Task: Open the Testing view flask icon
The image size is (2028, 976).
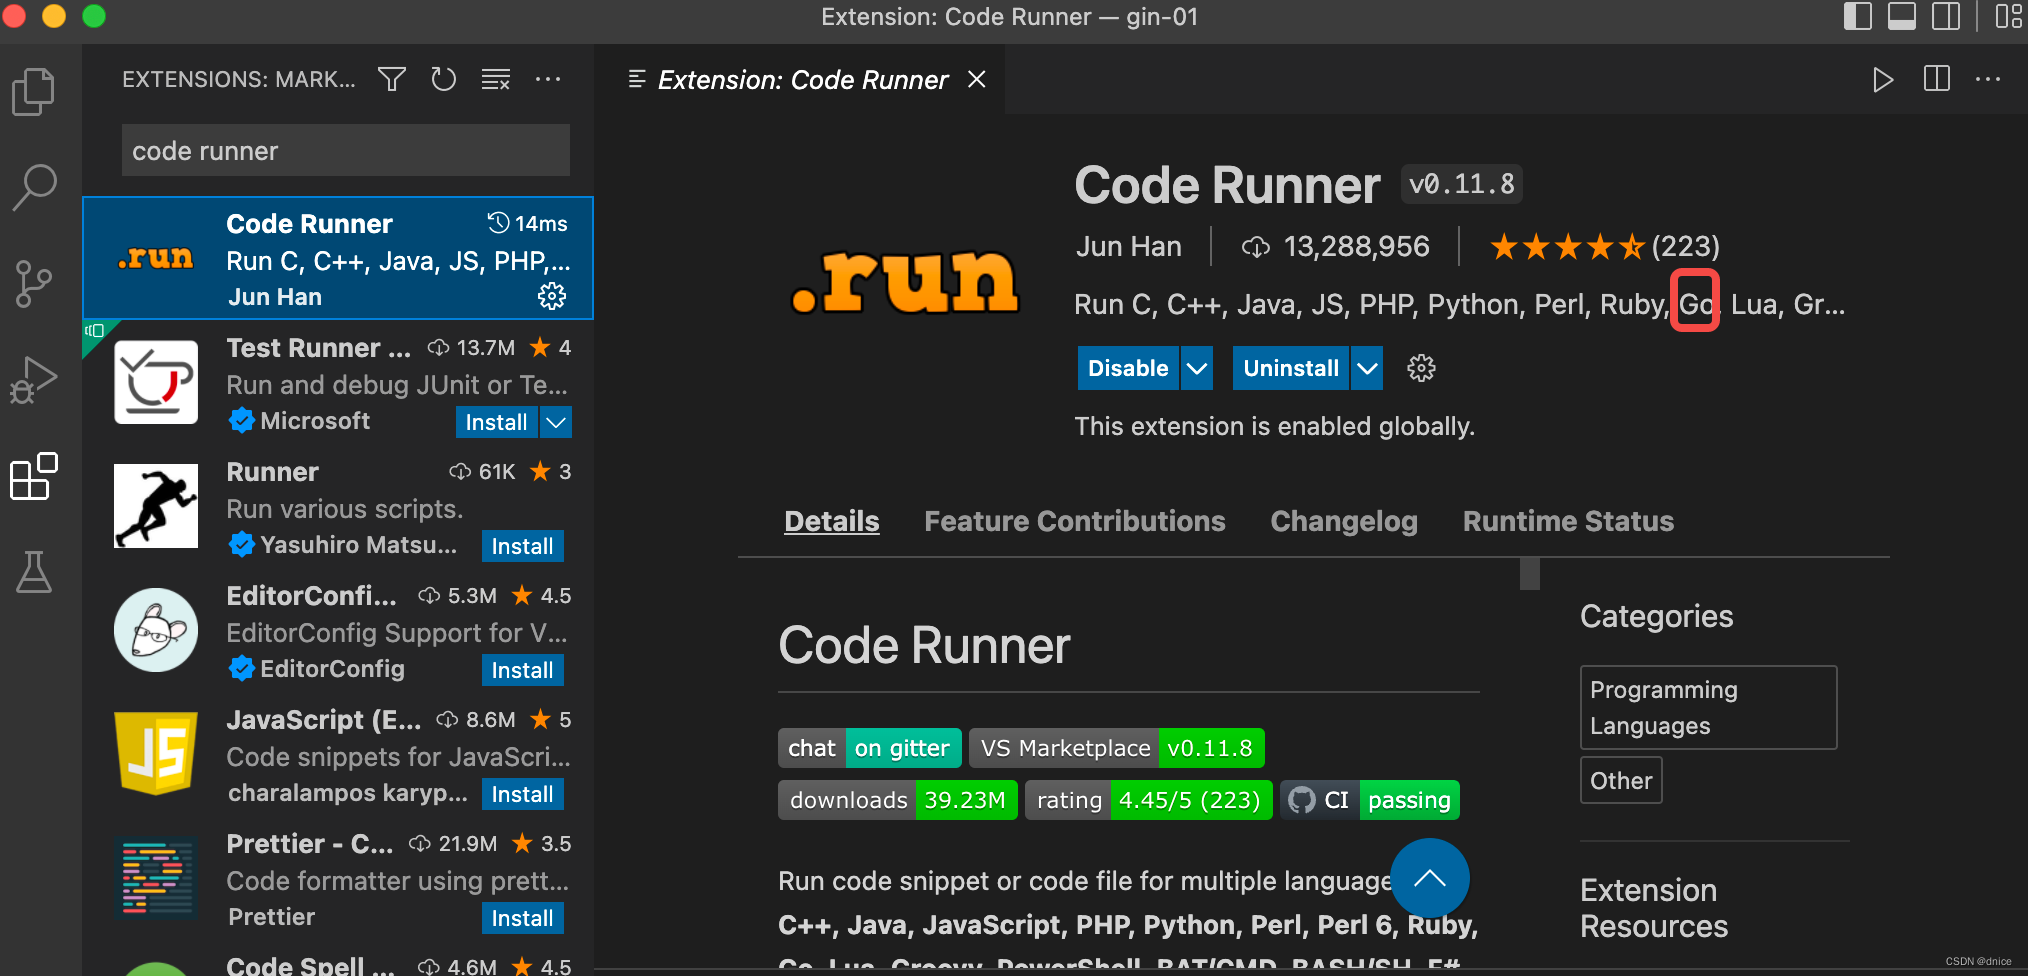Action: click(x=34, y=573)
